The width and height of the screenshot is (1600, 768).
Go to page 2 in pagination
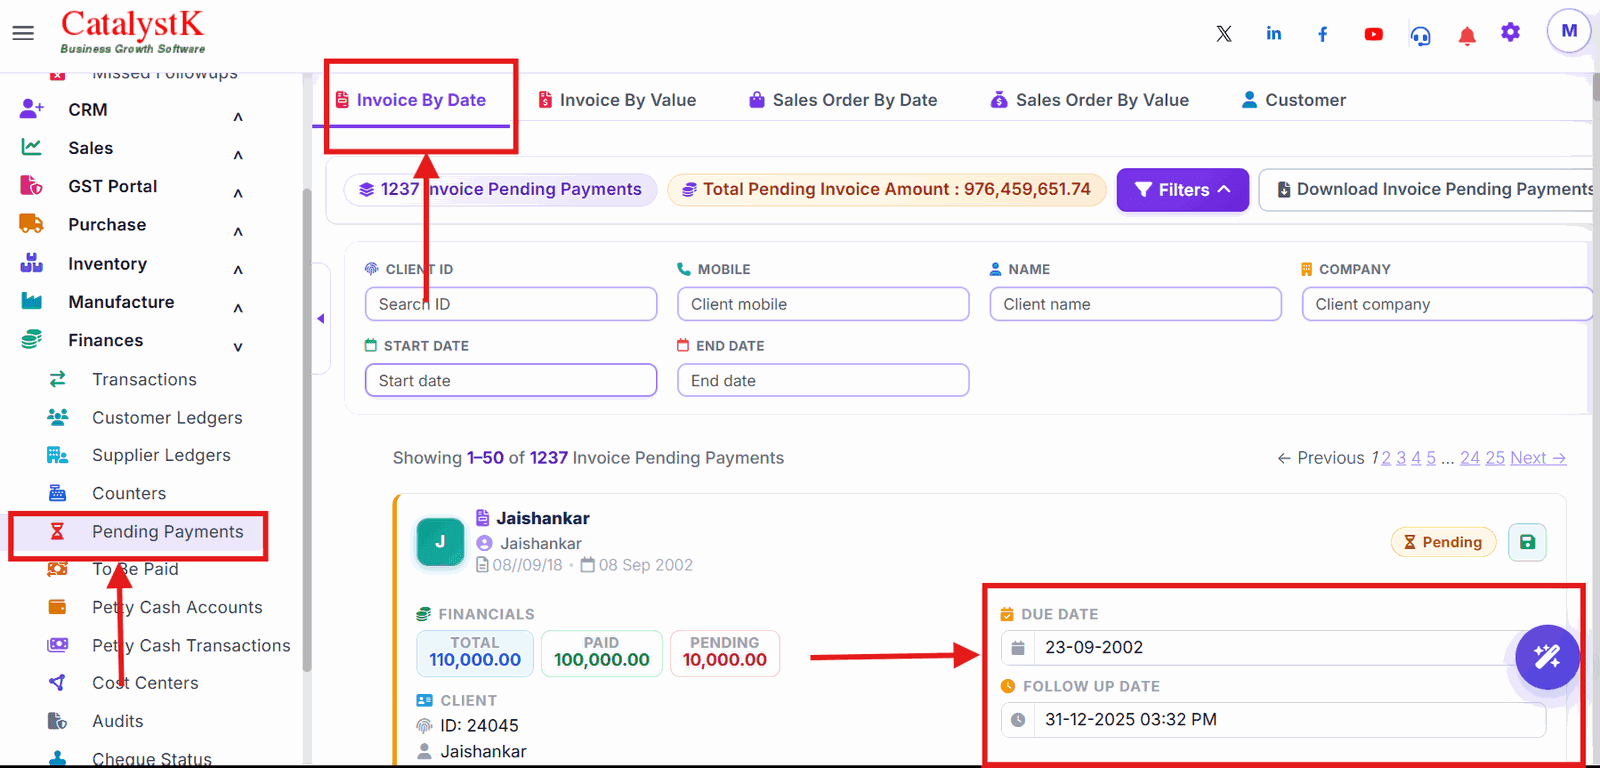point(1386,458)
